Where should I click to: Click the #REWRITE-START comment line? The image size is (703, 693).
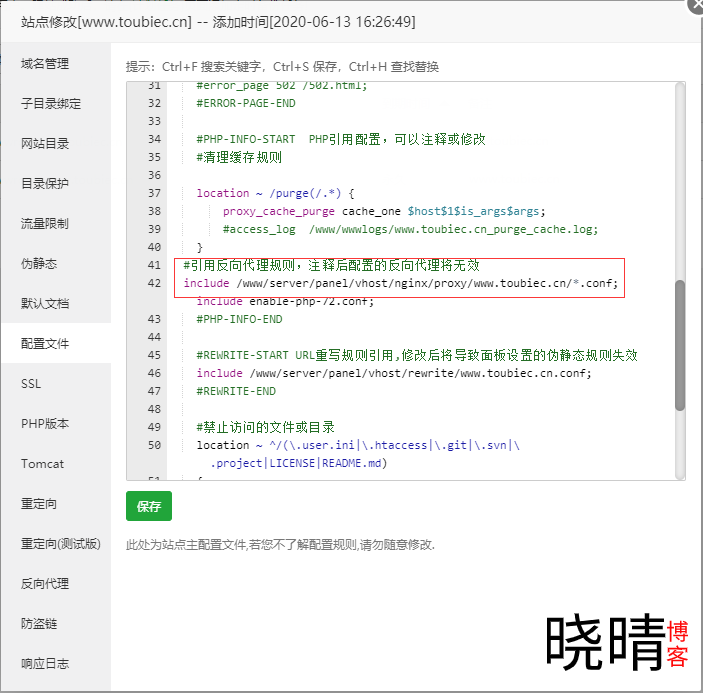pyautogui.click(x=417, y=355)
